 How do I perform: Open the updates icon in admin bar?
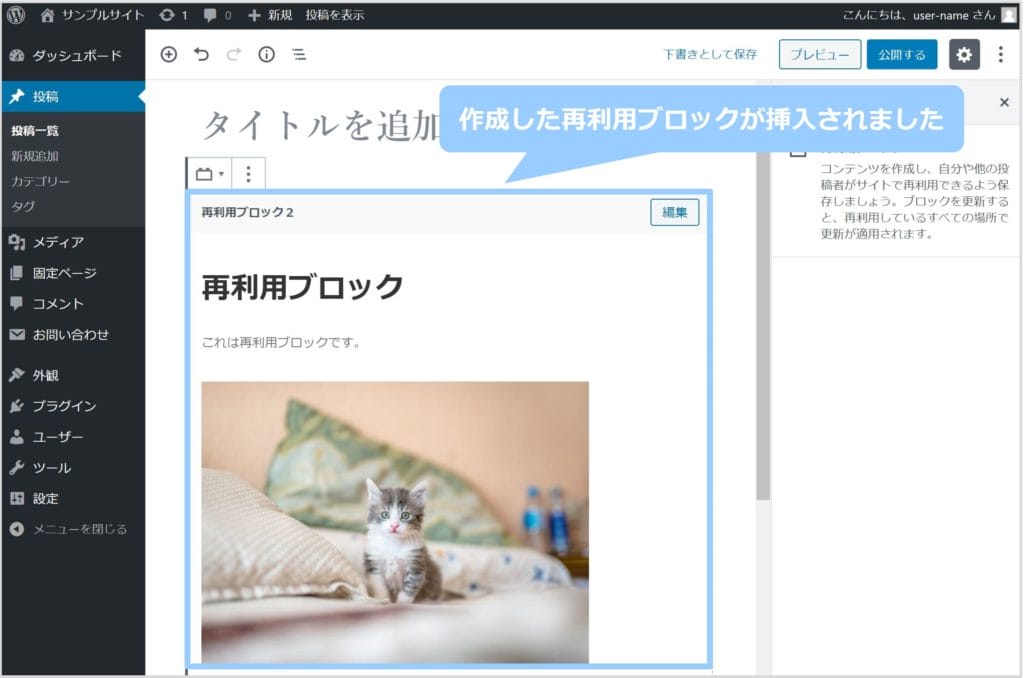(x=172, y=15)
